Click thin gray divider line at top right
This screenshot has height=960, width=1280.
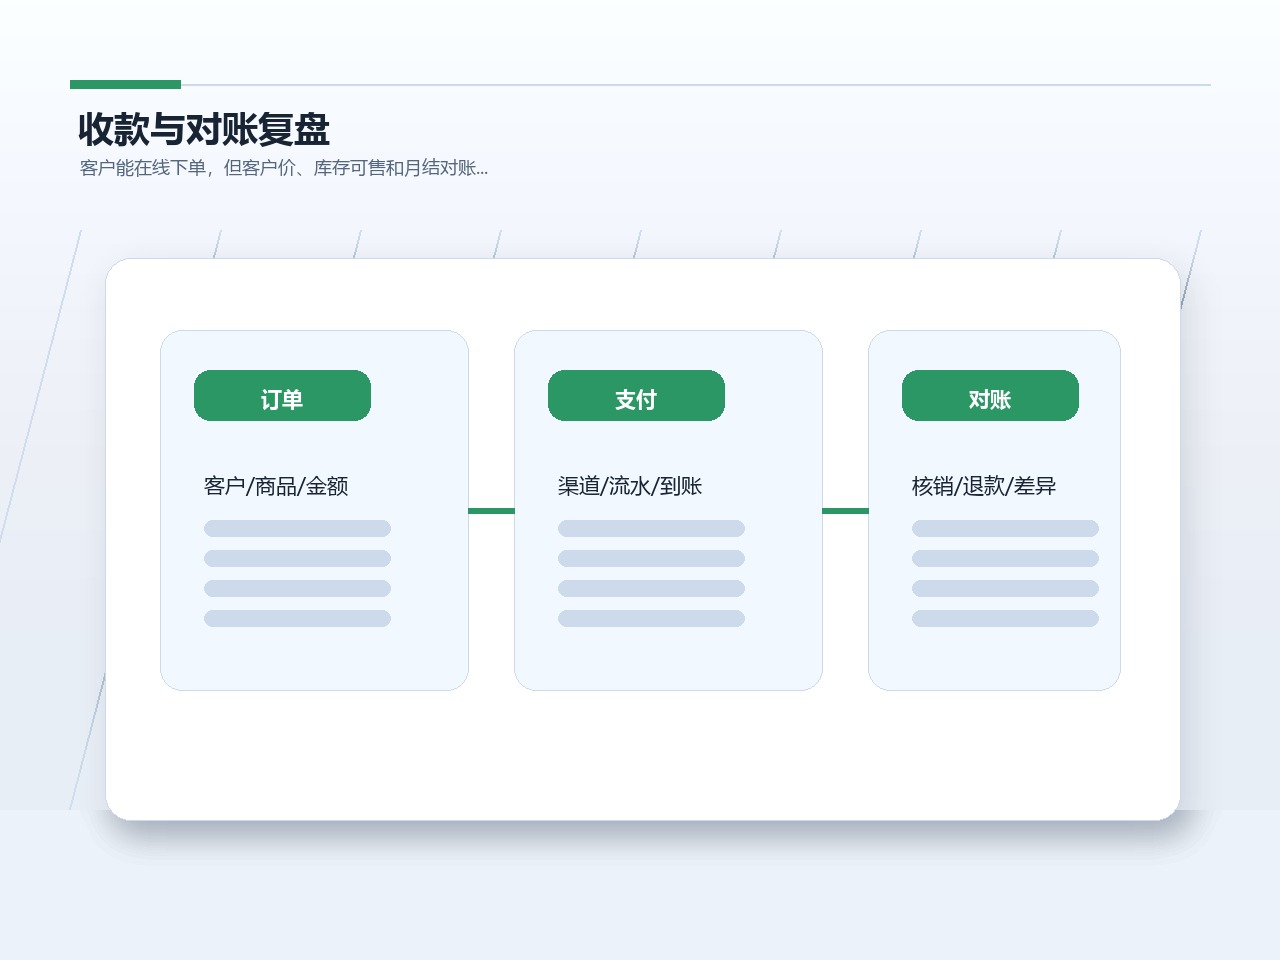pos(696,85)
